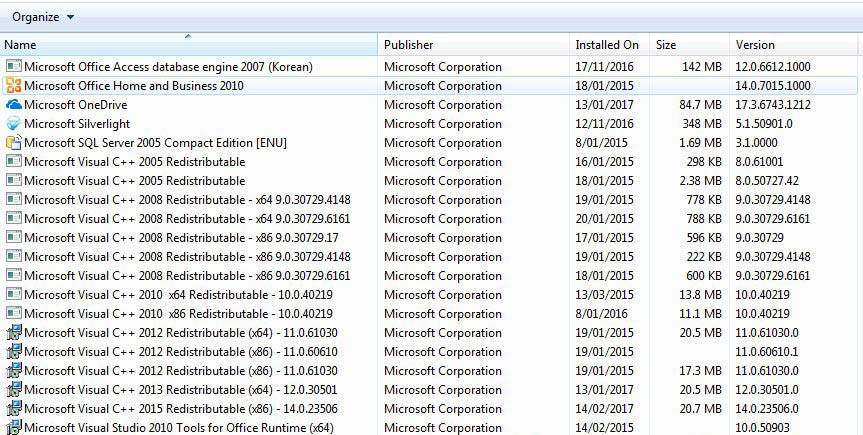The width and height of the screenshot is (863, 435).
Task: Click icon of Visual C++ 2008 x64 9.0.30729.6161
Action: click(14, 218)
